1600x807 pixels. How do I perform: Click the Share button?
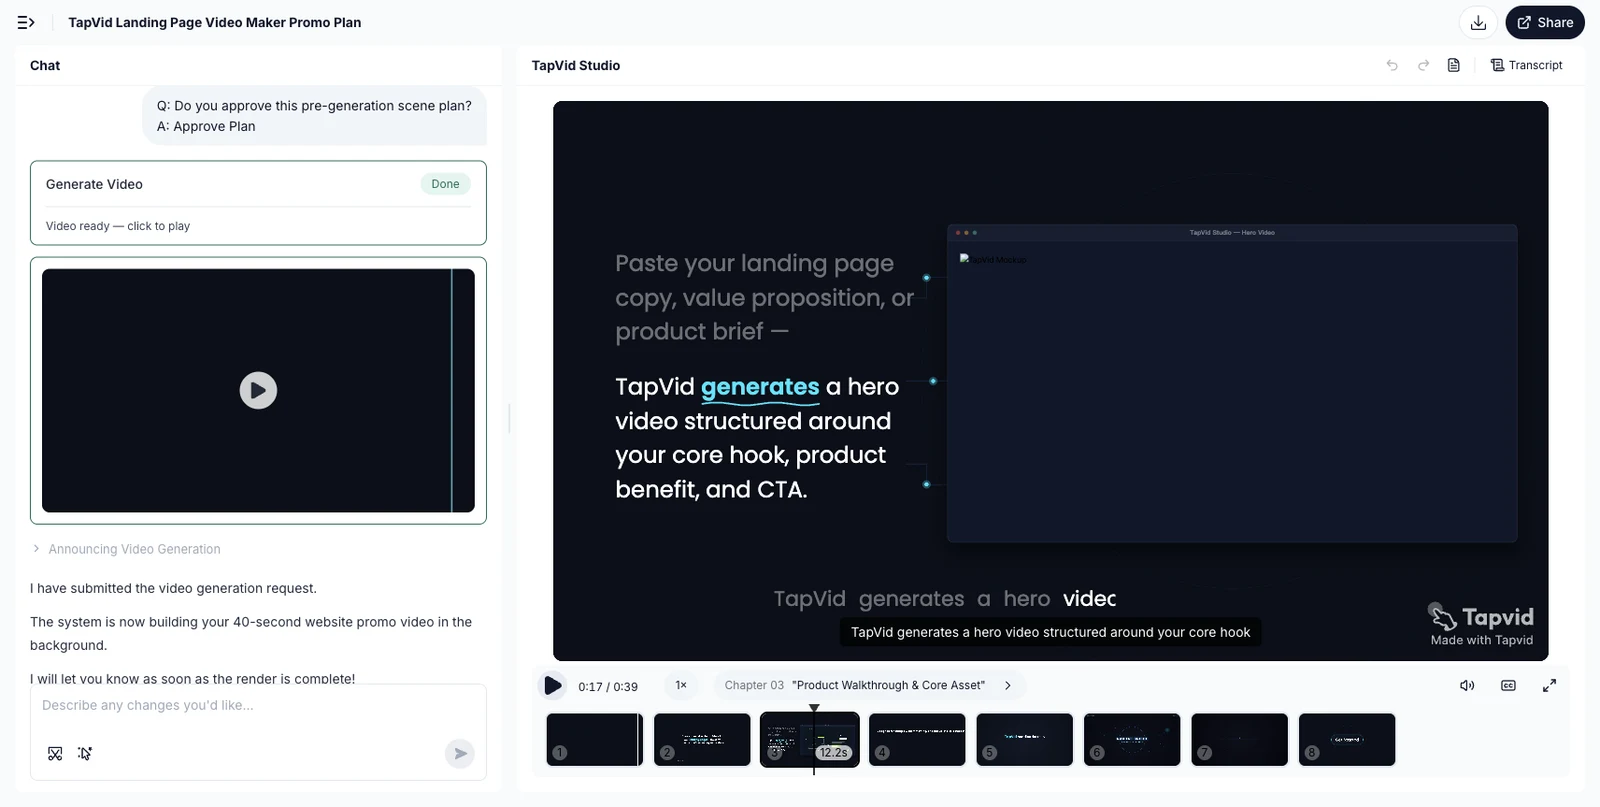pos(1545,22)
